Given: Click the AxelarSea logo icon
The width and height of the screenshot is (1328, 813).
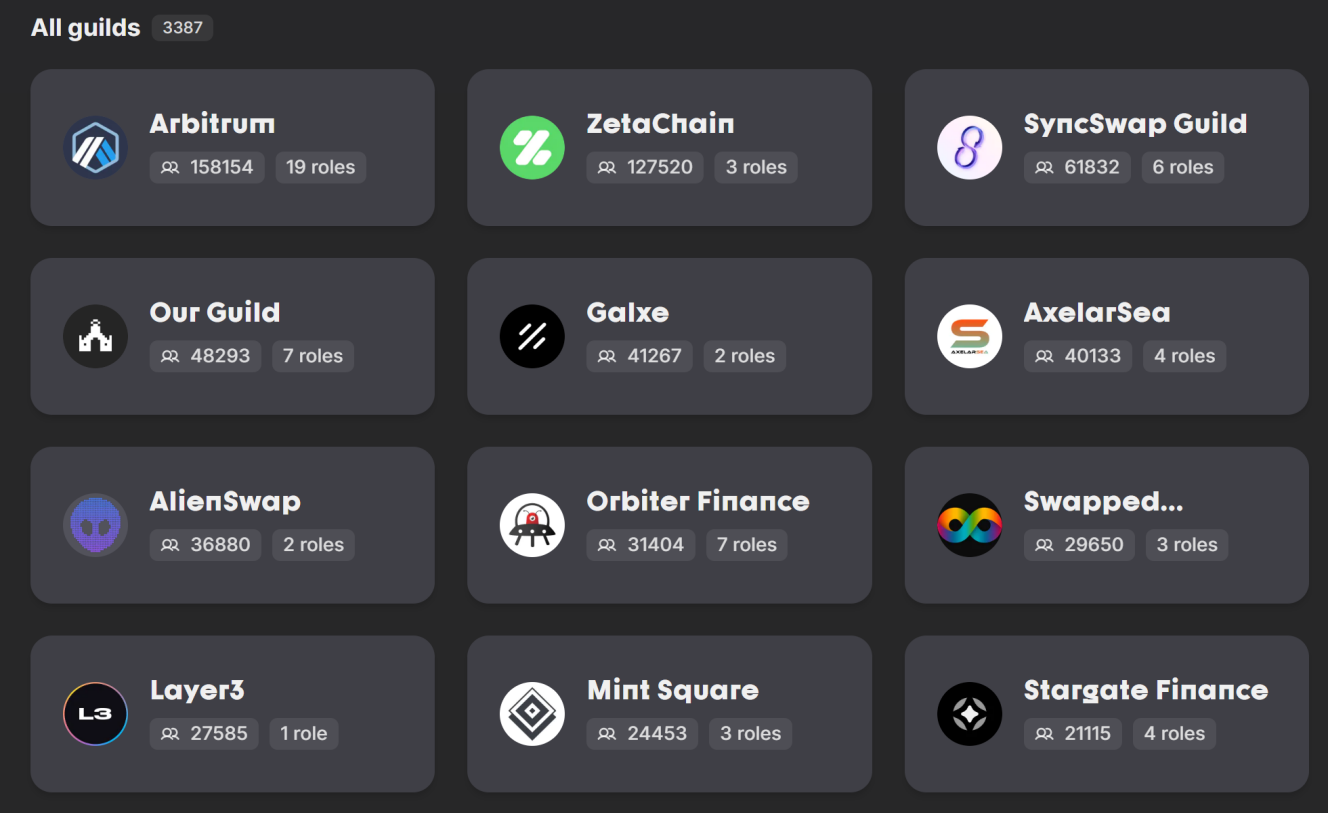Looking at the screenshot, I should click(x=969, y=336).
